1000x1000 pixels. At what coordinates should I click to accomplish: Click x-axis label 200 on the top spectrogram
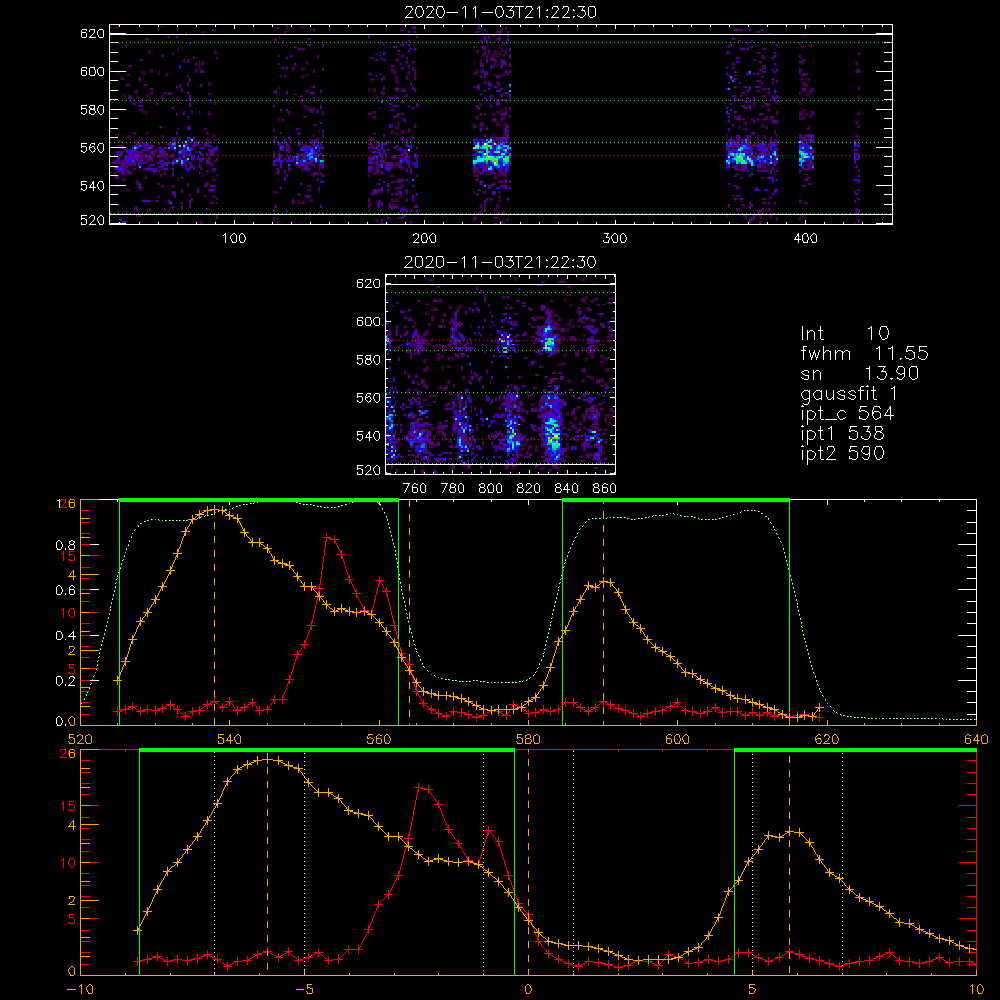(x=424, y=239)
